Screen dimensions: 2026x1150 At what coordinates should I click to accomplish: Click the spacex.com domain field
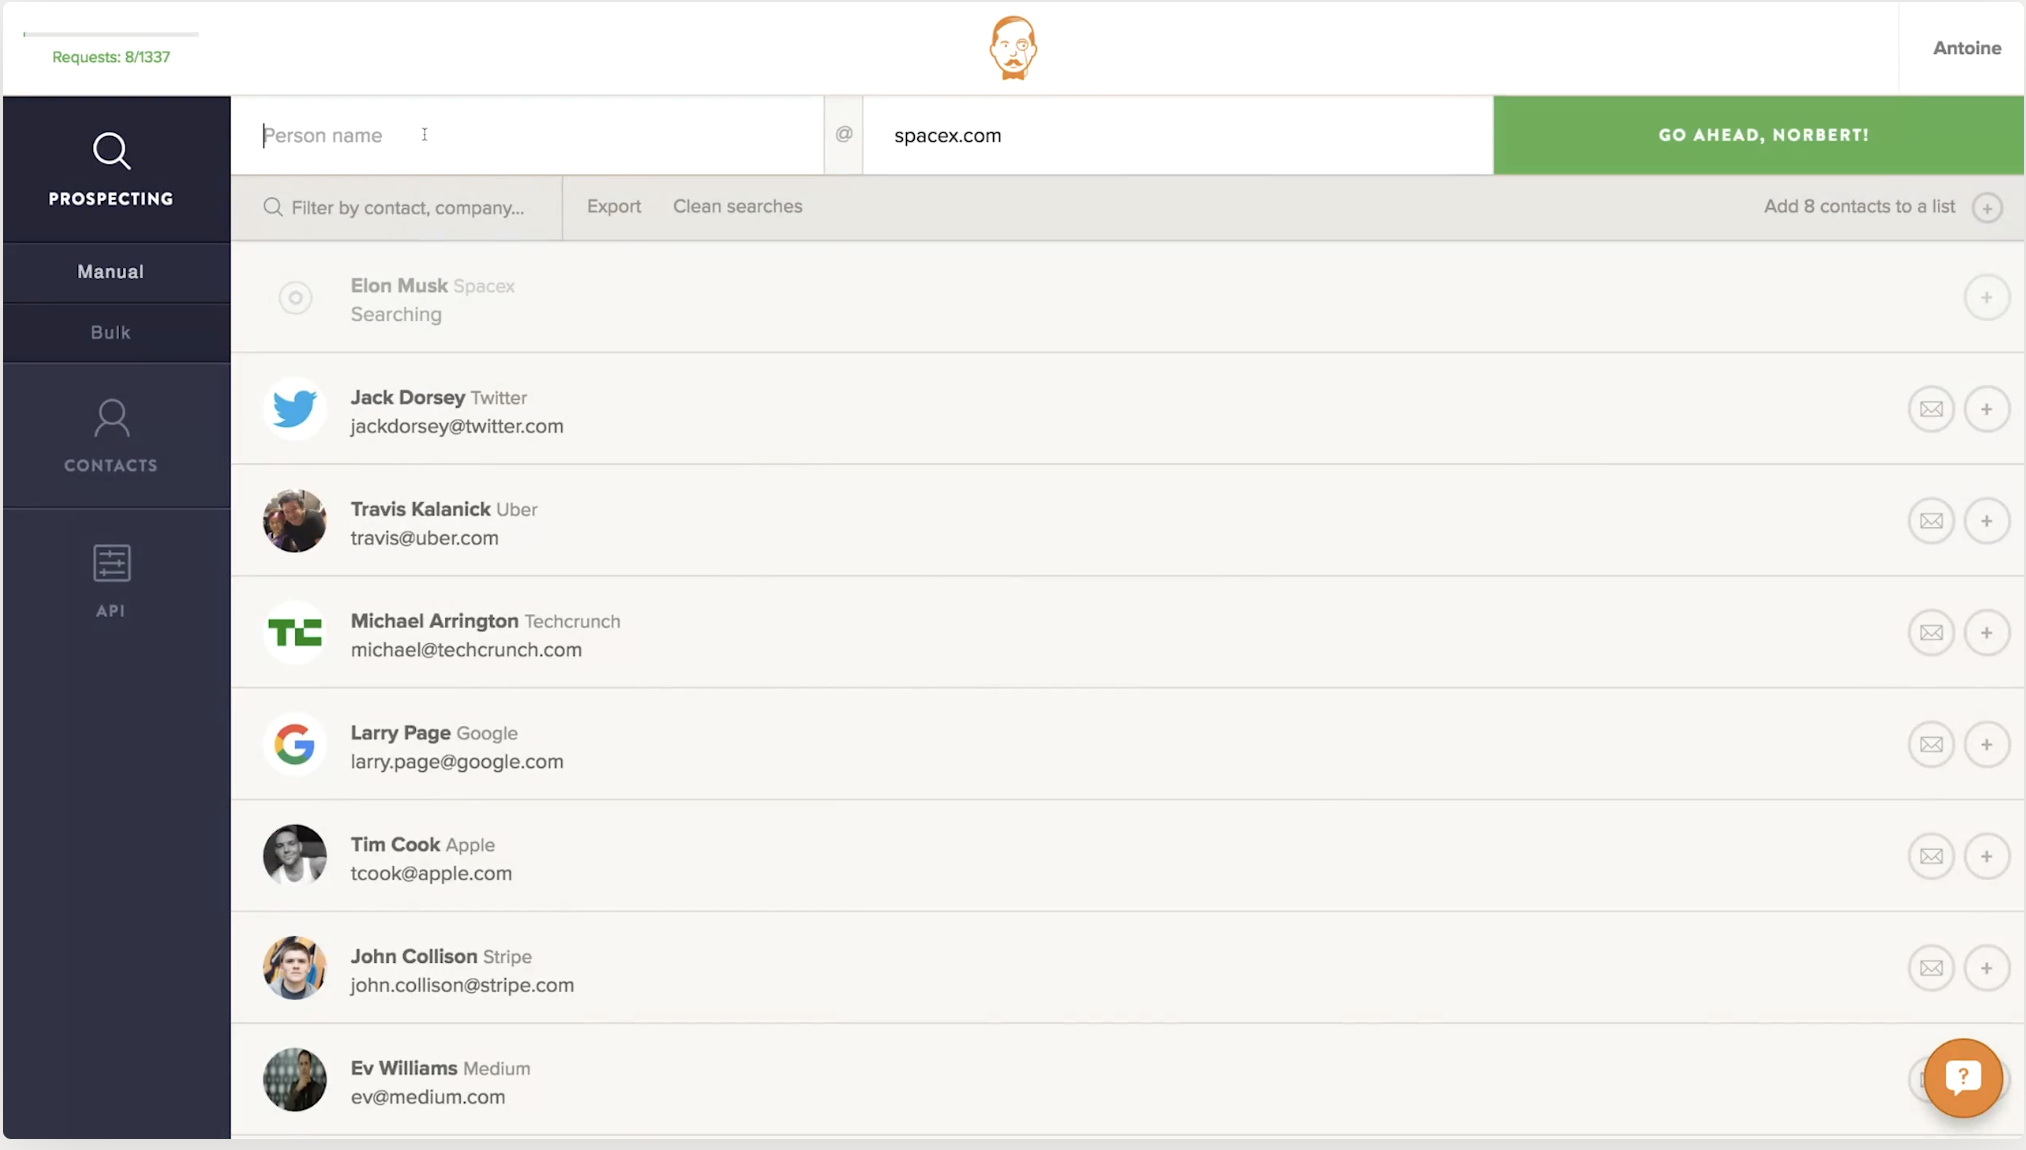pos(1178,135)
